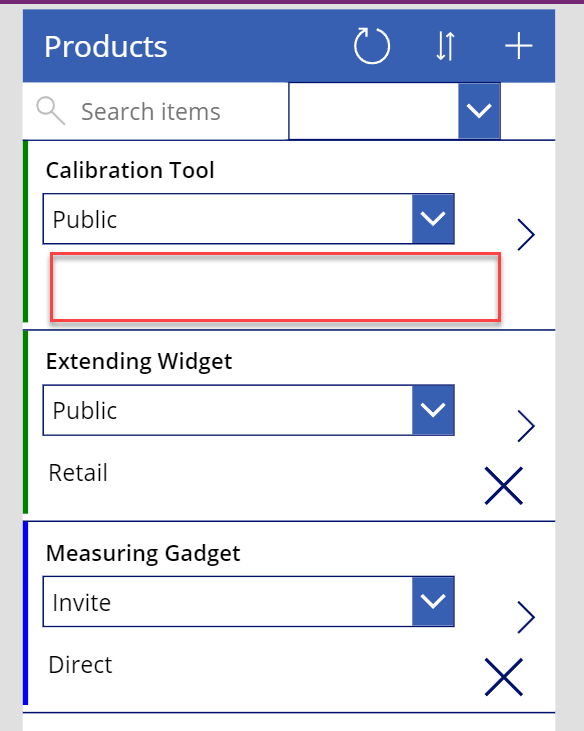
Task: Expand Calibration Tool's Public dropdown arrow
Action: (x=433, y=219)
